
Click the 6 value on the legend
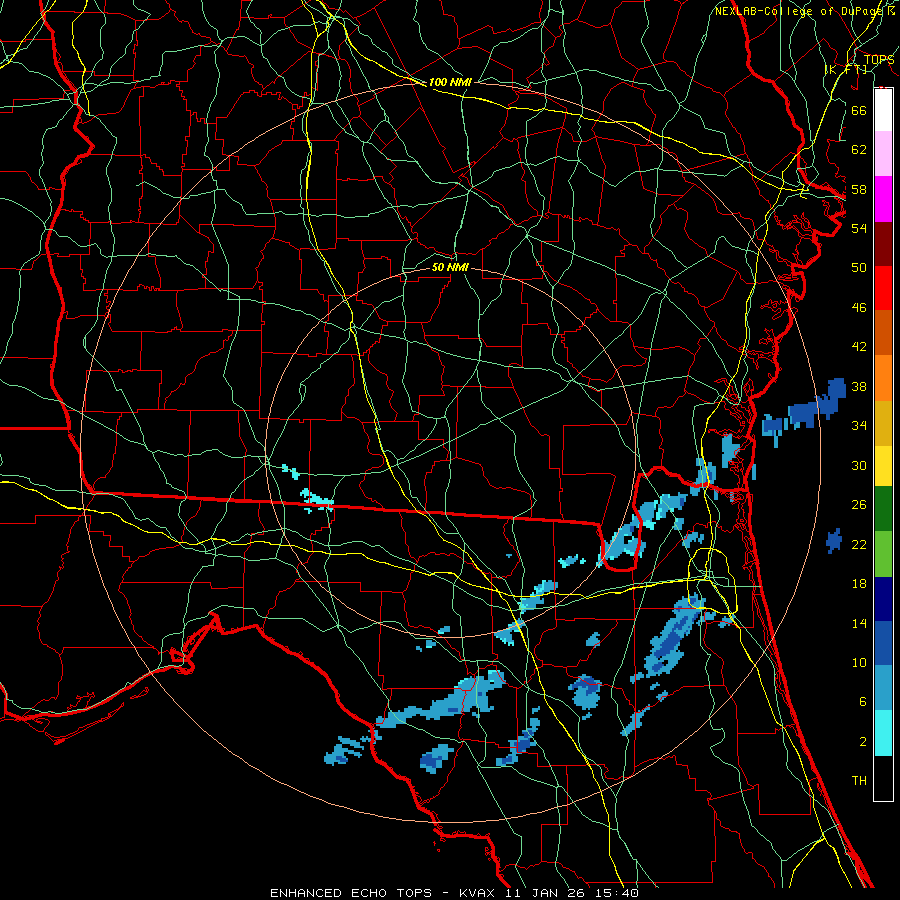[862, 702]
